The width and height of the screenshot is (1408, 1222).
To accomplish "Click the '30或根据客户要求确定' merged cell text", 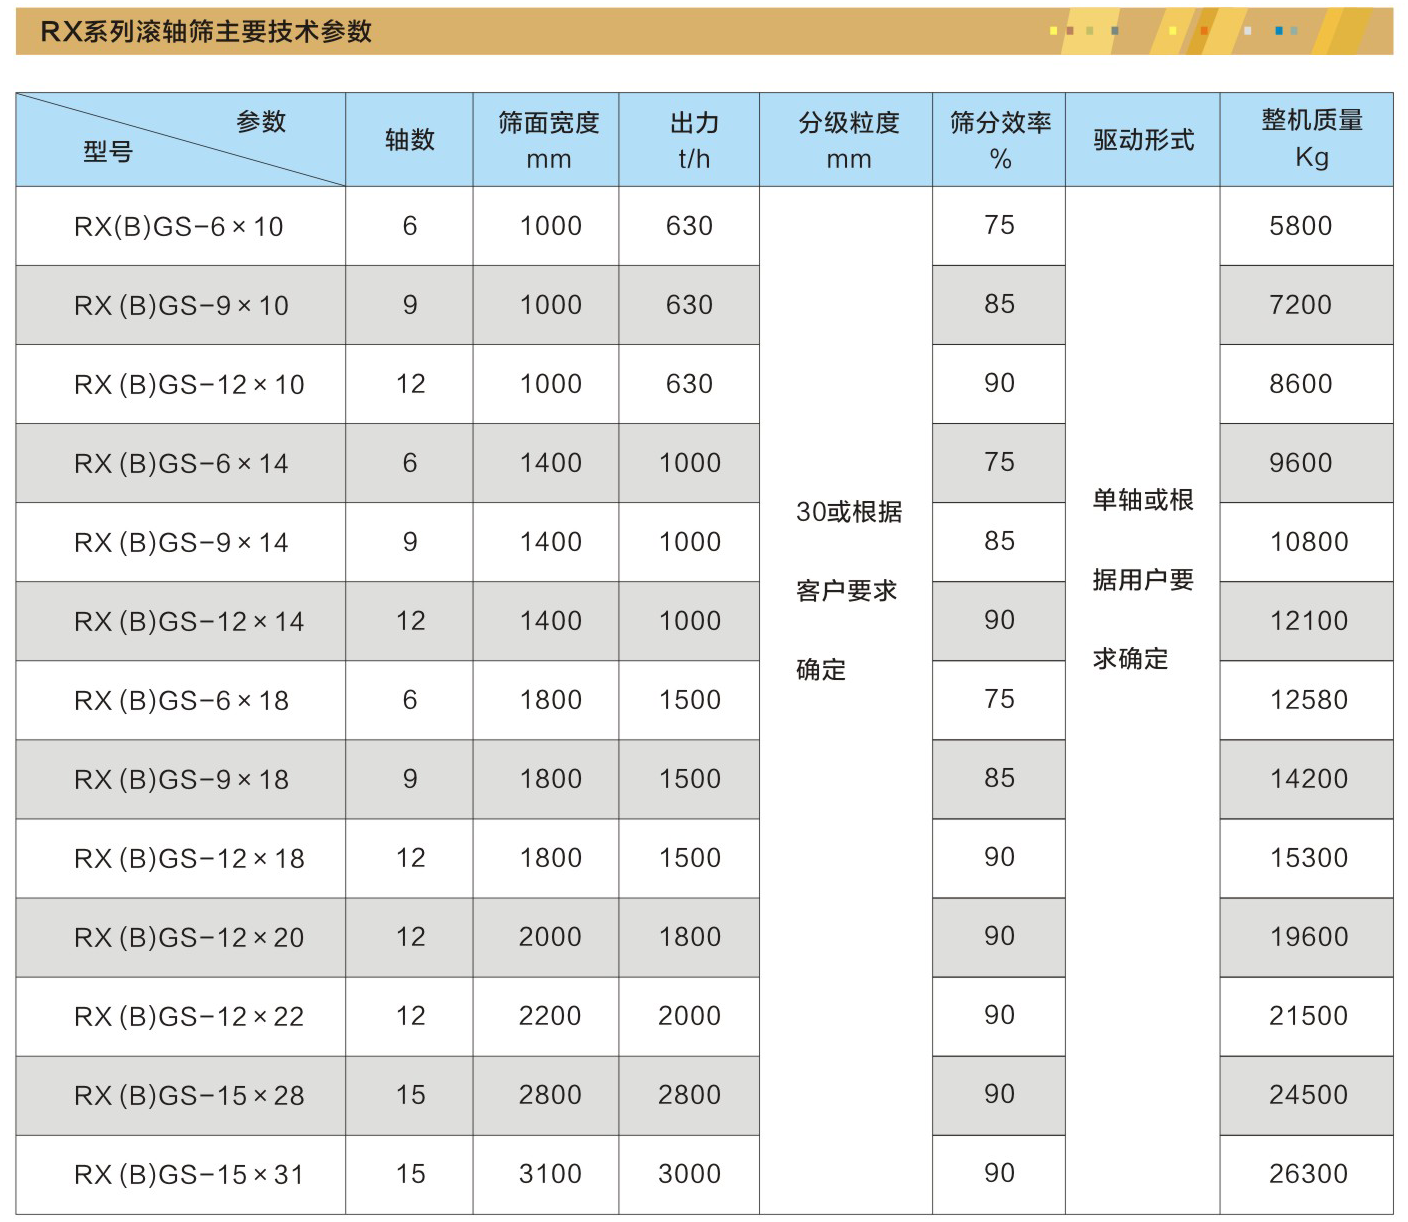I will [848, 590].
